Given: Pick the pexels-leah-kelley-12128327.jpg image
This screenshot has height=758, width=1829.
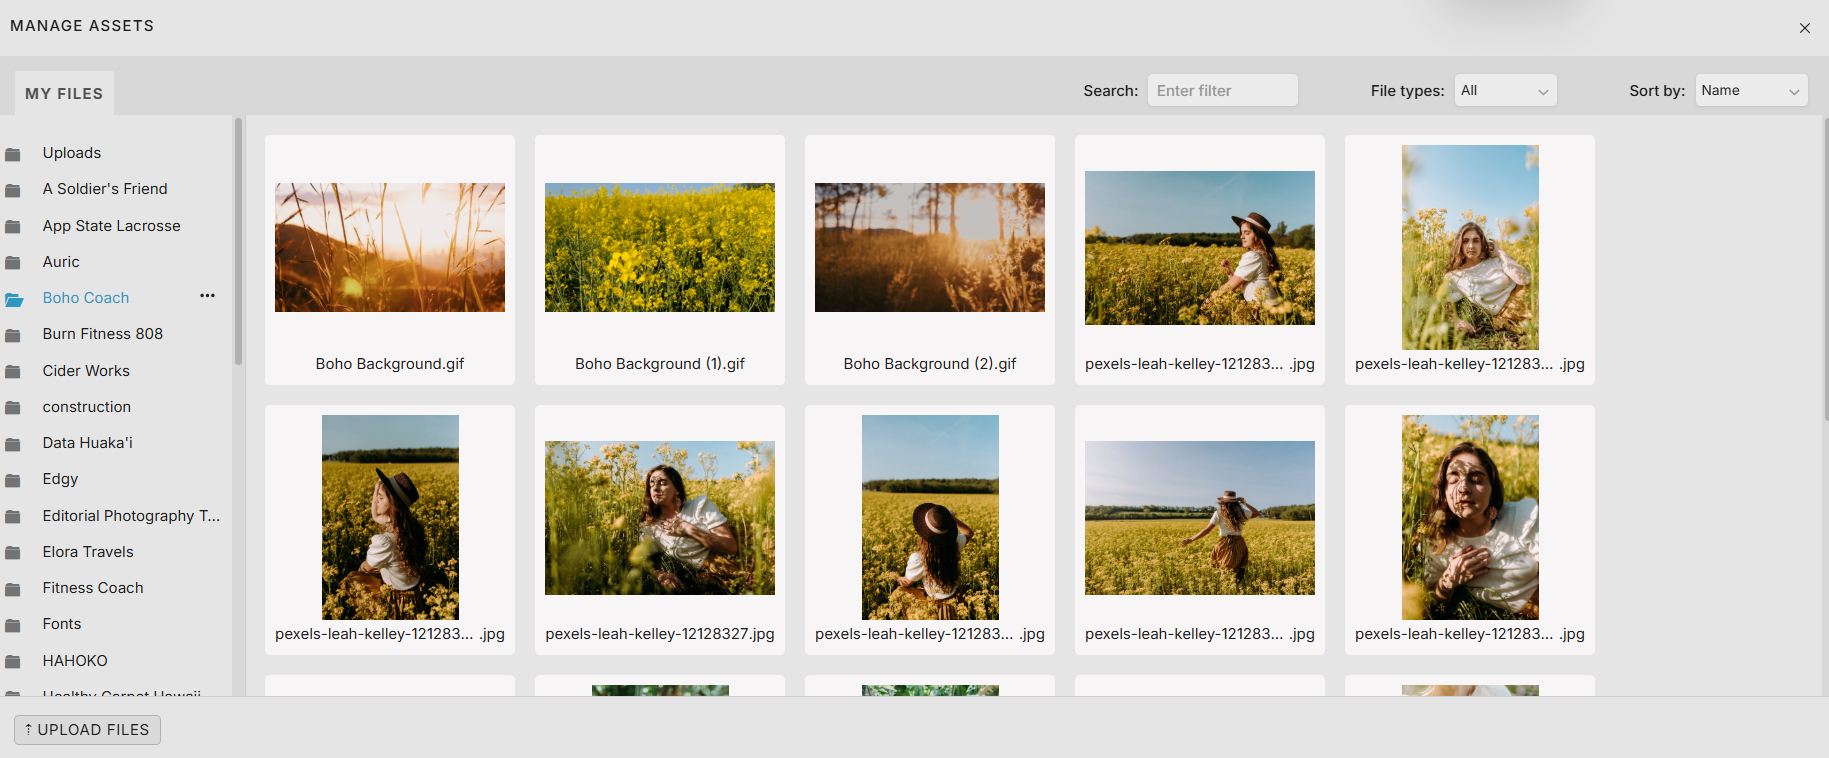Looking at the screenshot, I should point(660,518).
